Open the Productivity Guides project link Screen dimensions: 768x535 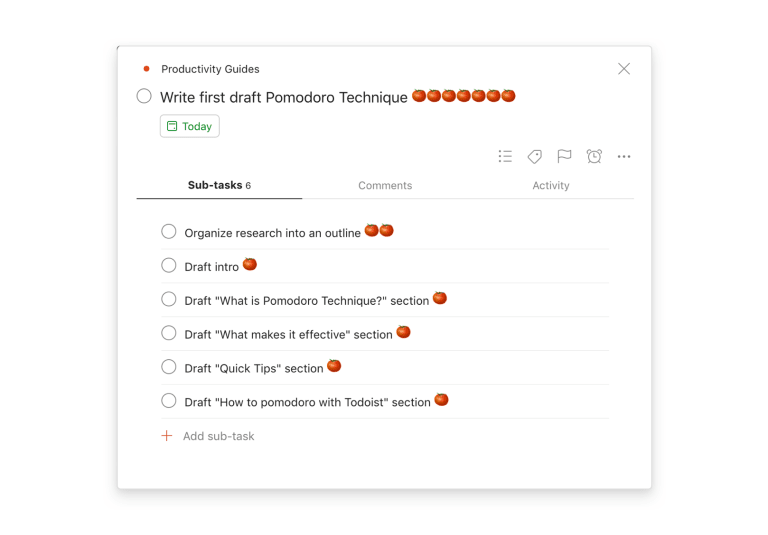[211, 69]
